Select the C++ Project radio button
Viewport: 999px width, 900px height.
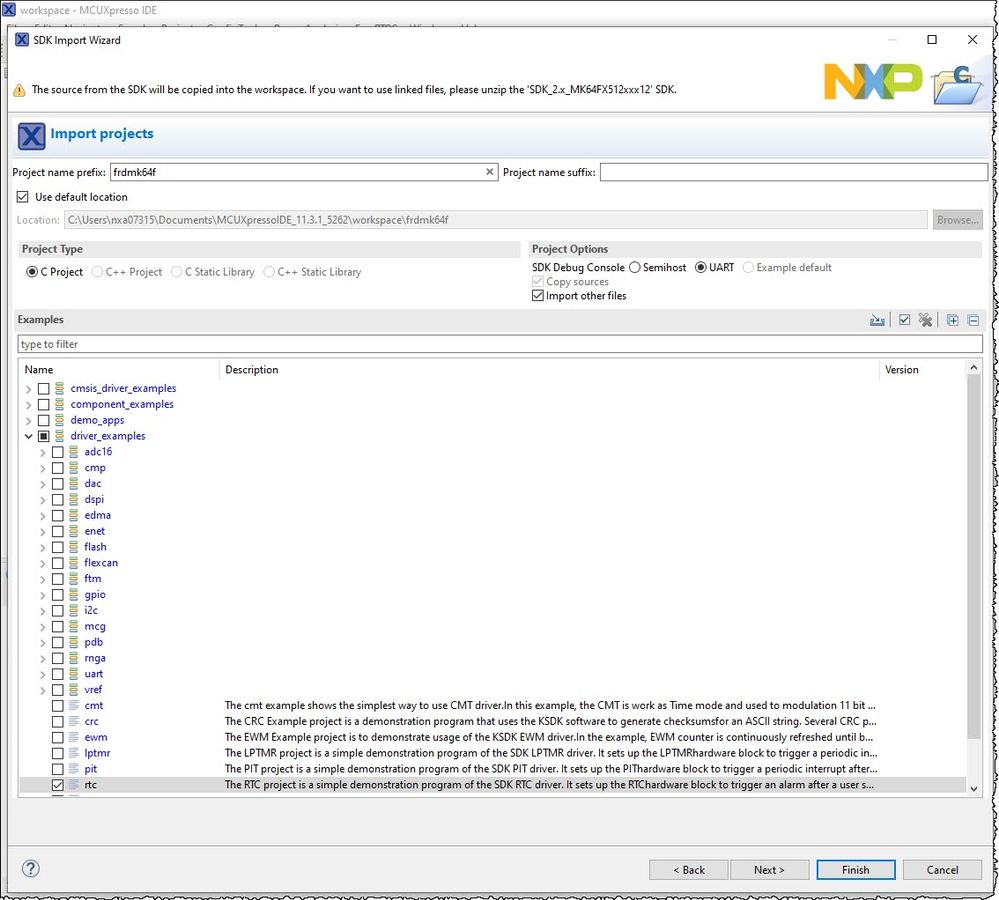pos(97,272)
